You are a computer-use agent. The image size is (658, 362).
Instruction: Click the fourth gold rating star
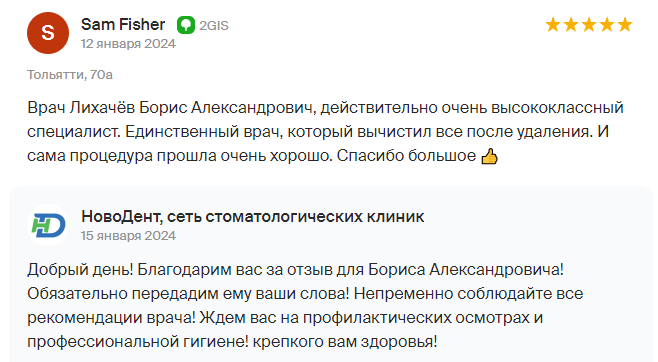607,25
